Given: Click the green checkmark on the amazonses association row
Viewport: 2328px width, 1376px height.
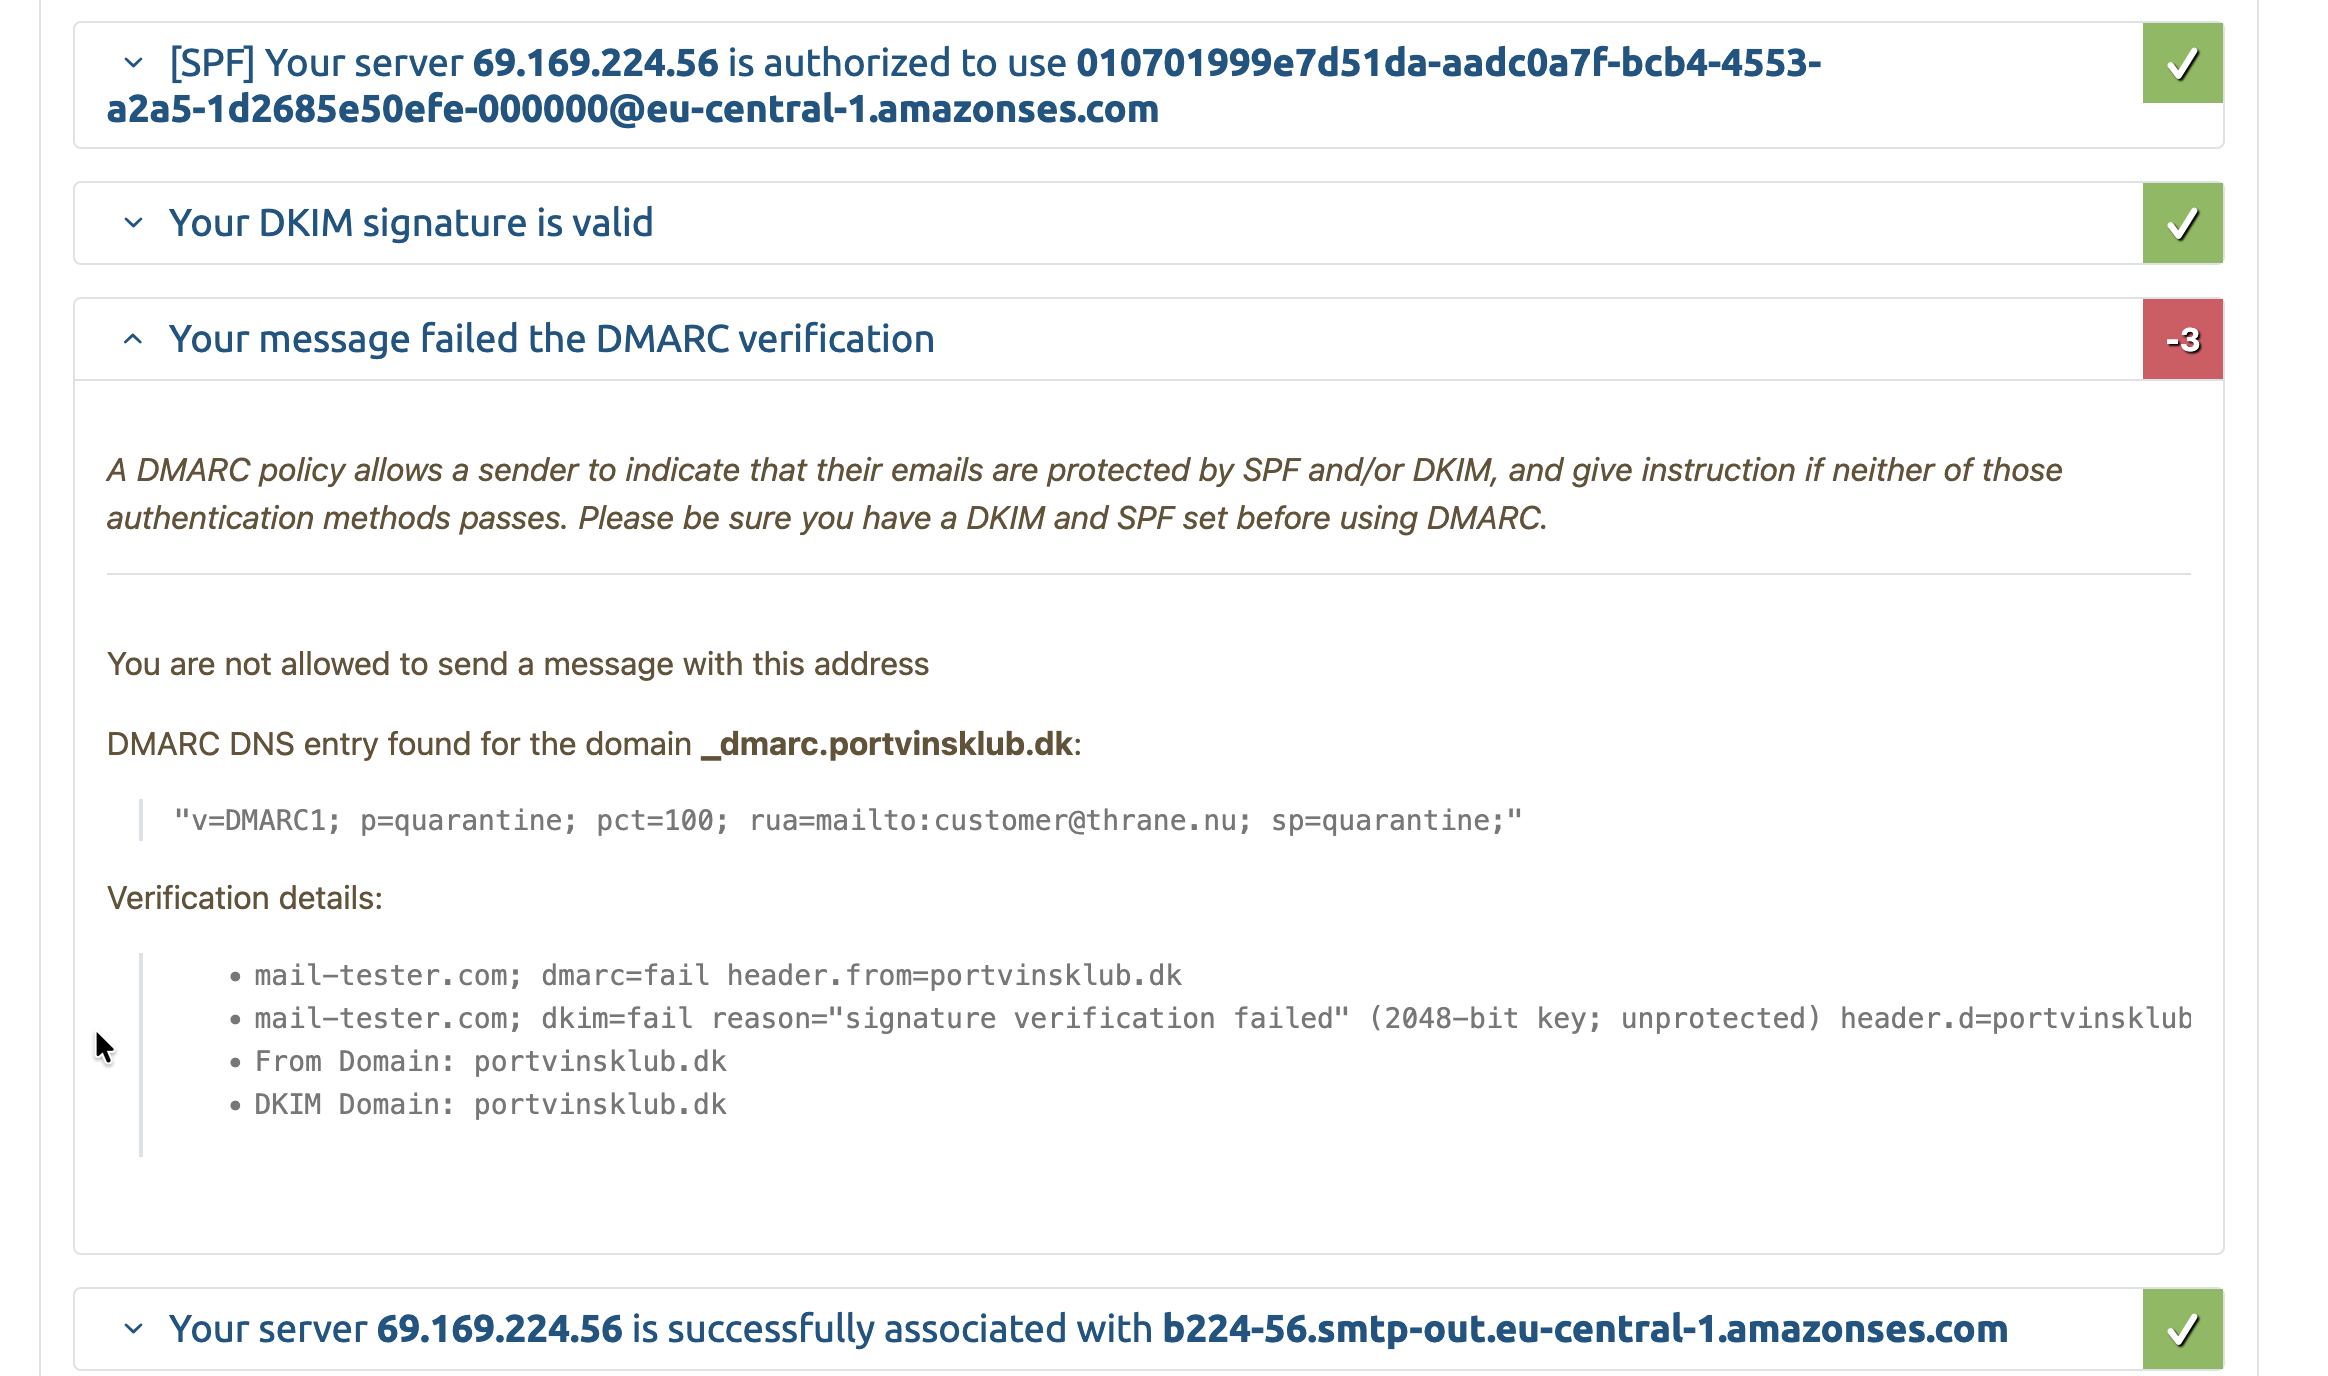Looking at the screenshot, I should click(x=2182, y=1329).
